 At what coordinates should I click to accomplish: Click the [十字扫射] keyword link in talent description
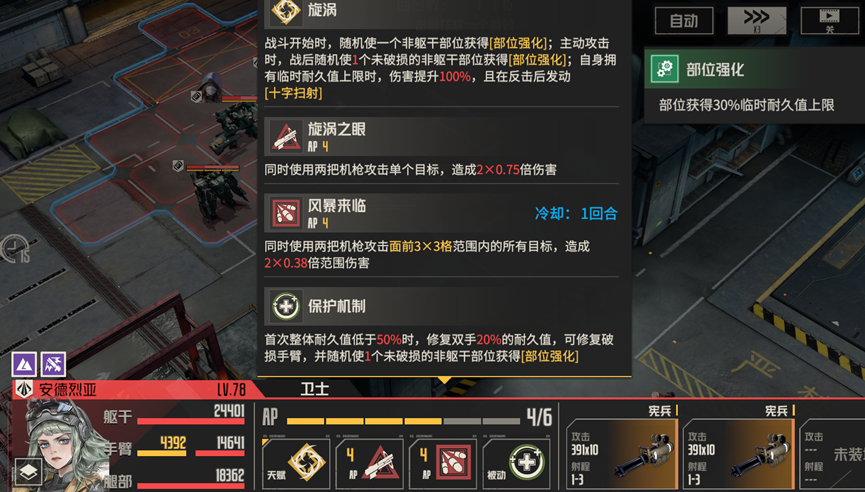click(293, 93)
